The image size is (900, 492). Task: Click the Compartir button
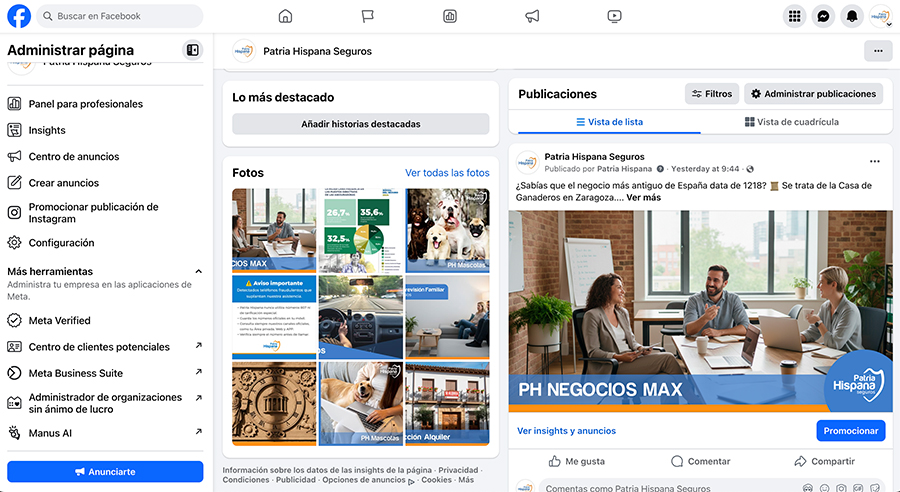[x=824, y=461]
